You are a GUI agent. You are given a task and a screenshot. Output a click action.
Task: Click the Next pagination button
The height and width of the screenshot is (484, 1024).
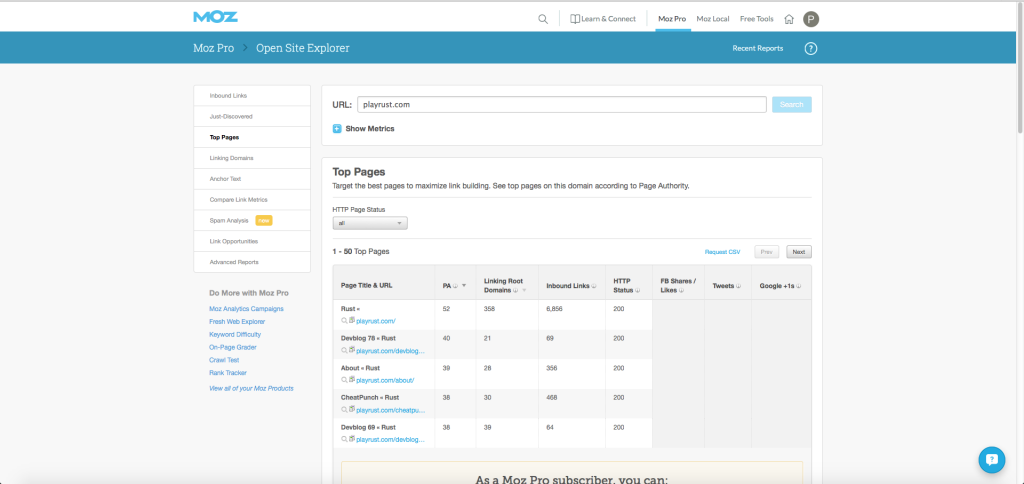click(x=799, y=251)
